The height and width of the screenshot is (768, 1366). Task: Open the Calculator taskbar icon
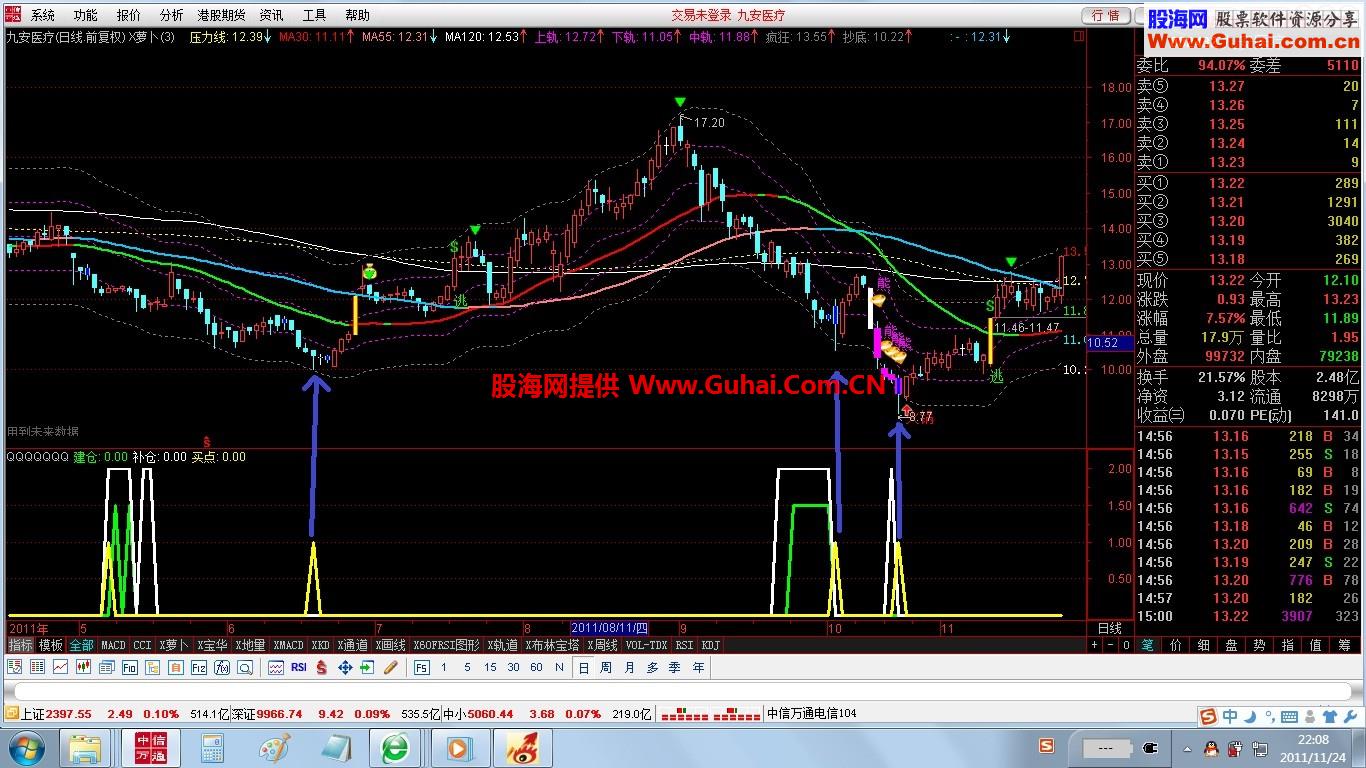212,747
